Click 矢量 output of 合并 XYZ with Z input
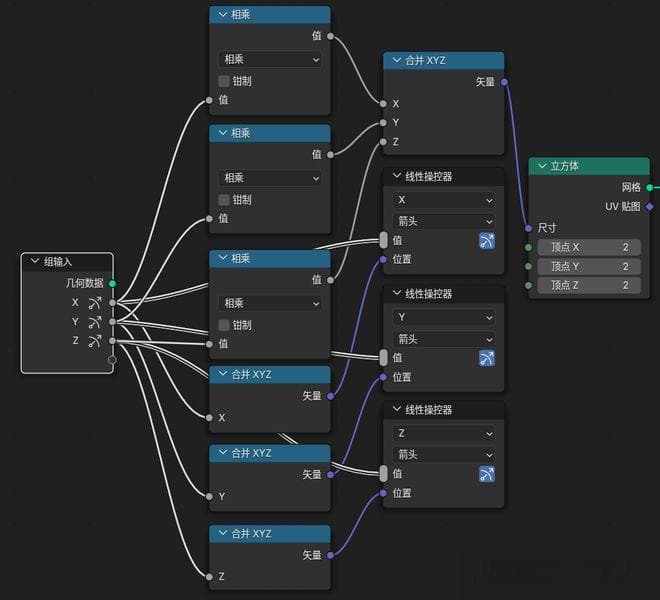This screenshot has height=600, width=660. click(330, 555)
